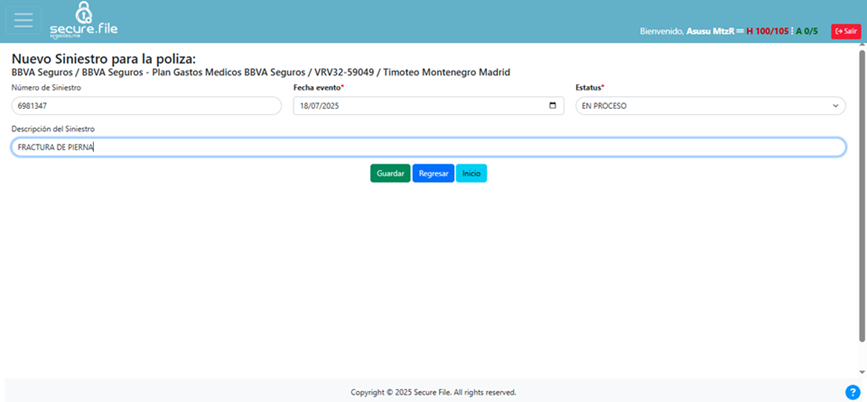The image size is (867, 402).
Task: Click the scrollbar up arrow
Action: tap(862, 48)
